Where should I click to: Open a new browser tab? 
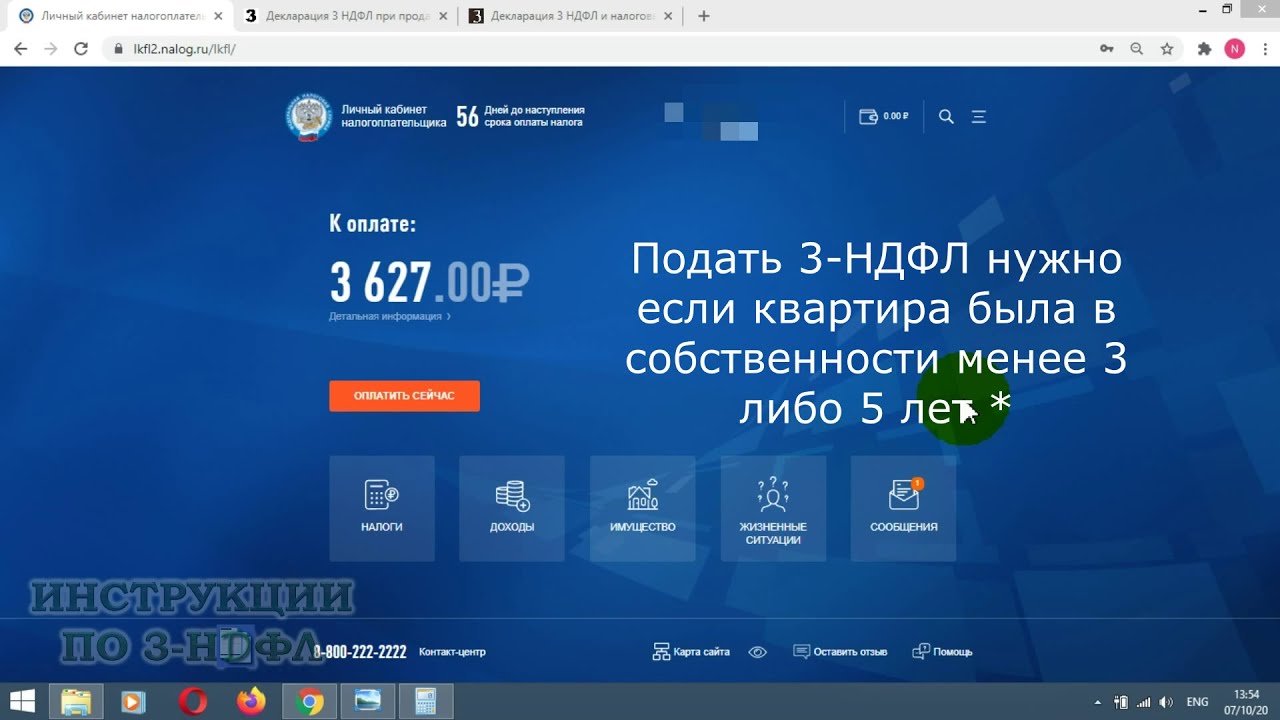click(704, 16)
